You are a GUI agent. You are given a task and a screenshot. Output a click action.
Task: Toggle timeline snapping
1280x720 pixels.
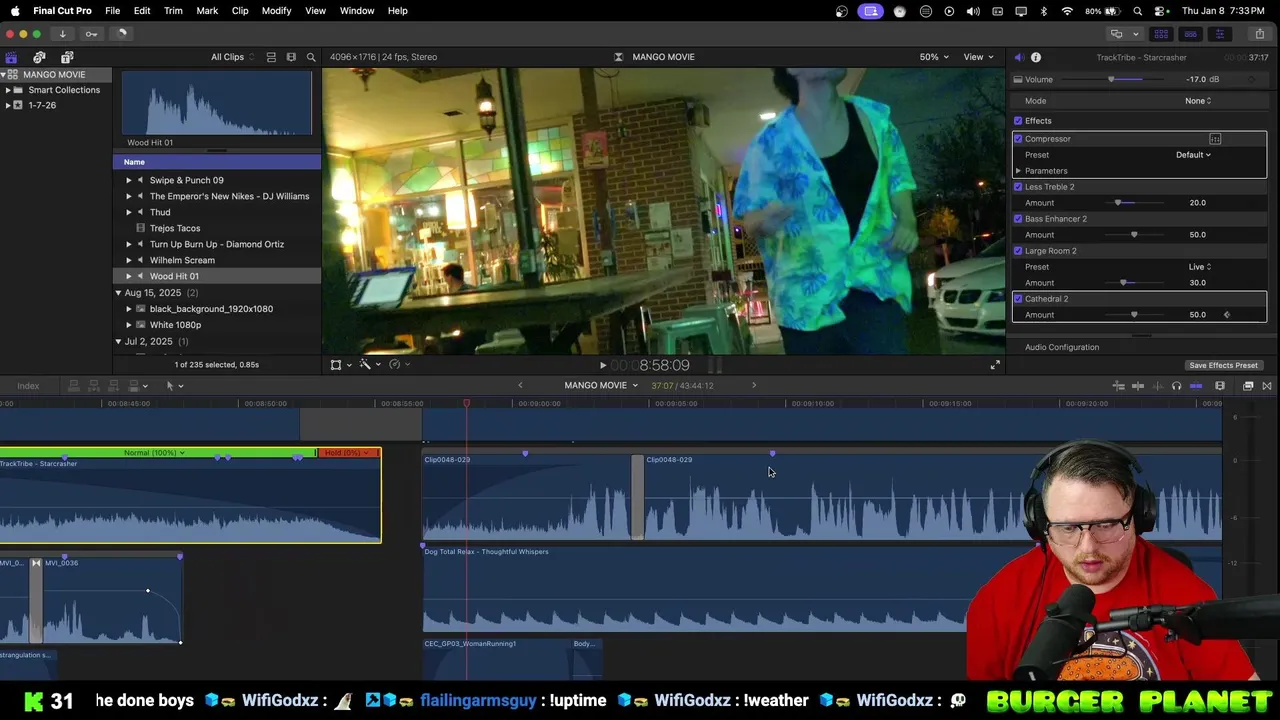pyautogui.click(x=1196, y=386)
